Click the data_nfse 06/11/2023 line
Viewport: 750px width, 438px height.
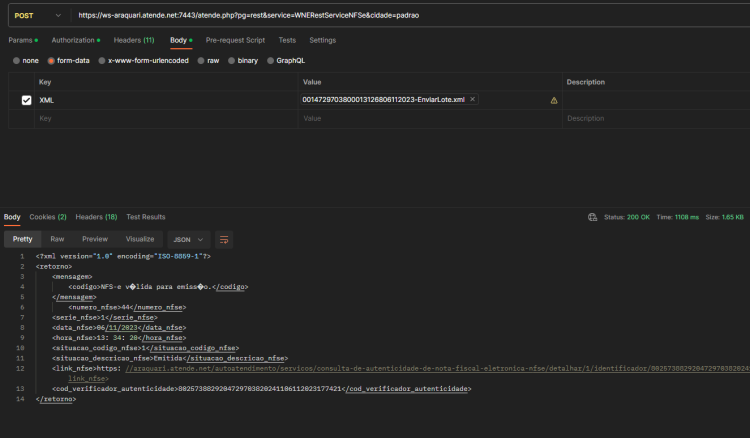[x=119, y=328]
